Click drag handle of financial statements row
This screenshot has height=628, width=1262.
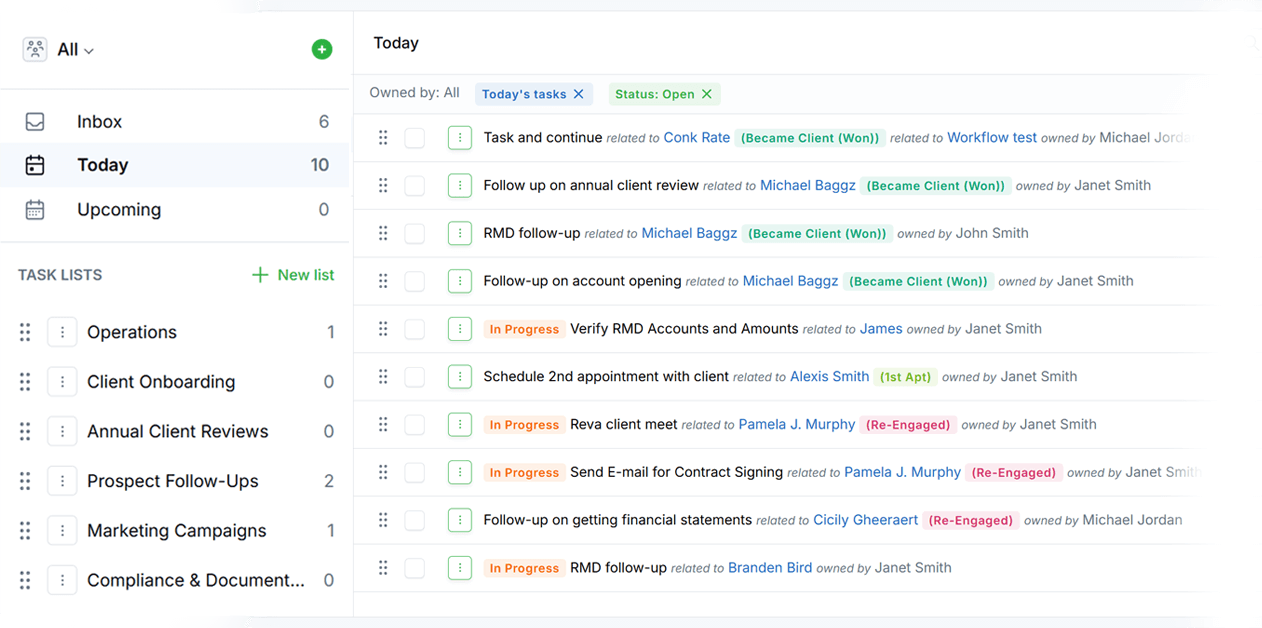click(383, 520)
